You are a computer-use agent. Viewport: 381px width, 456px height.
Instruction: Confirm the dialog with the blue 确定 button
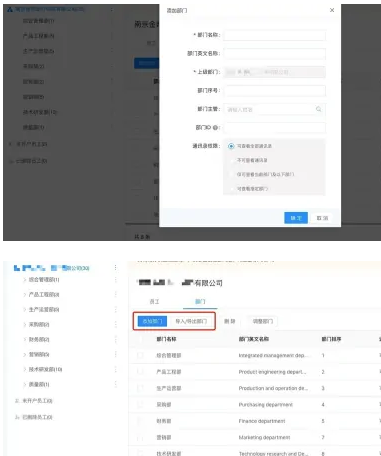click(x=296, y=218)
